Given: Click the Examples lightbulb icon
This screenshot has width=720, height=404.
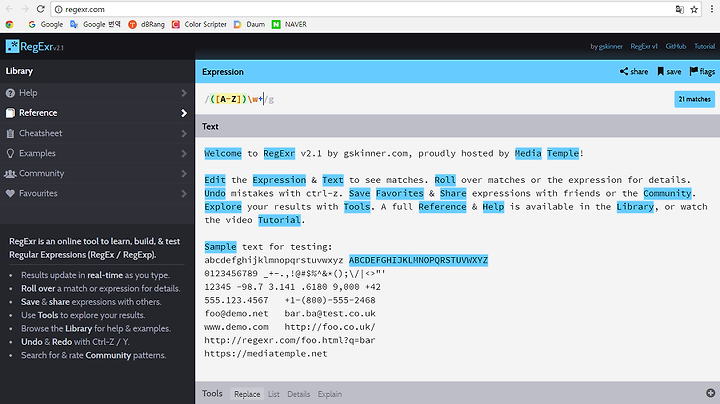Looking at the screenshot, I should pyautogui.click(x=10, y=153).
